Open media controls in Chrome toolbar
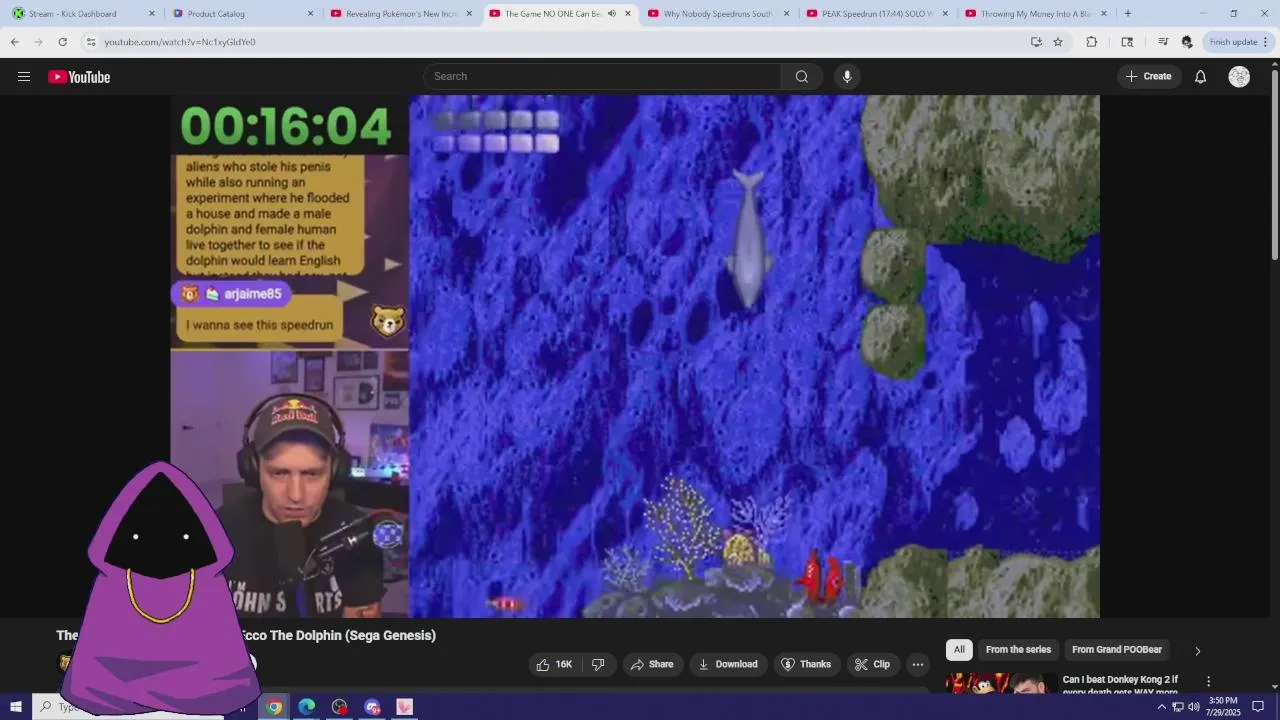The image size is (1280, 720). [1163, 42]
